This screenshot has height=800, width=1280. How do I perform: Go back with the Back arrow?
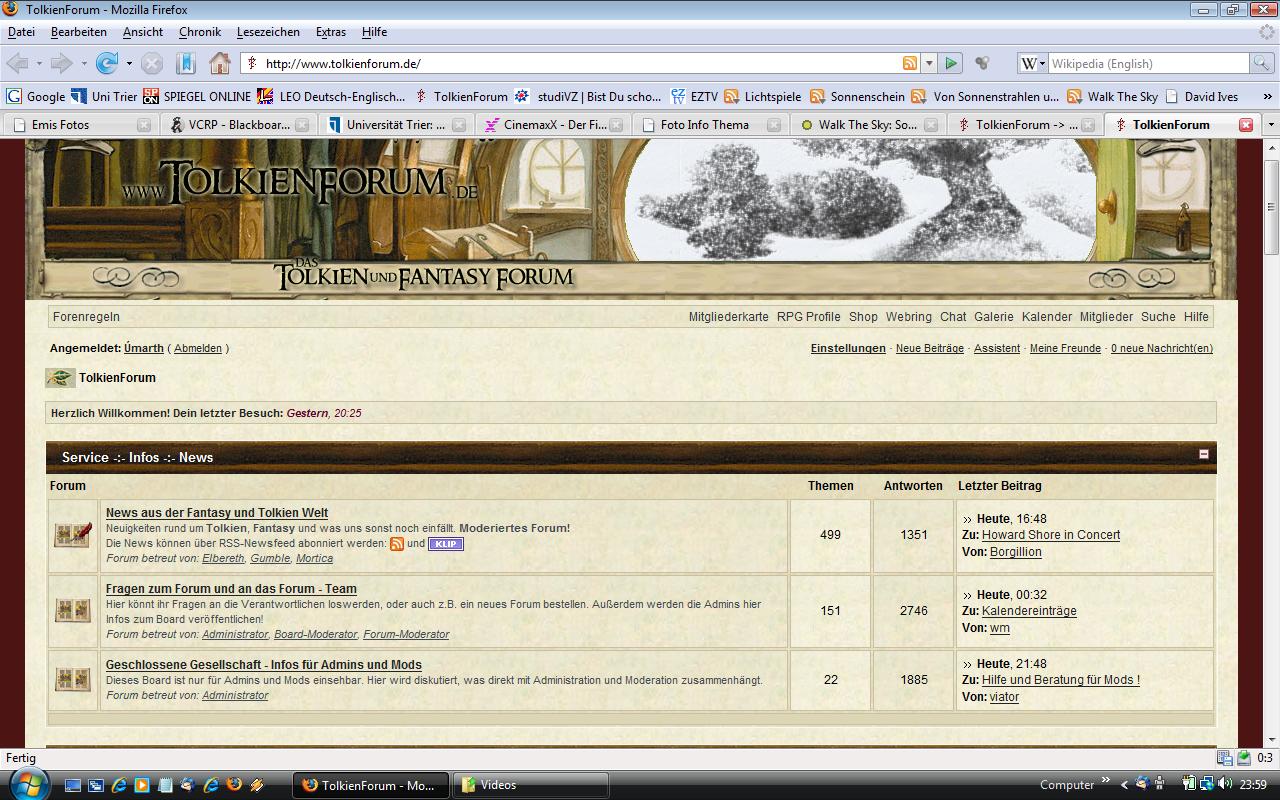(17, 63)
